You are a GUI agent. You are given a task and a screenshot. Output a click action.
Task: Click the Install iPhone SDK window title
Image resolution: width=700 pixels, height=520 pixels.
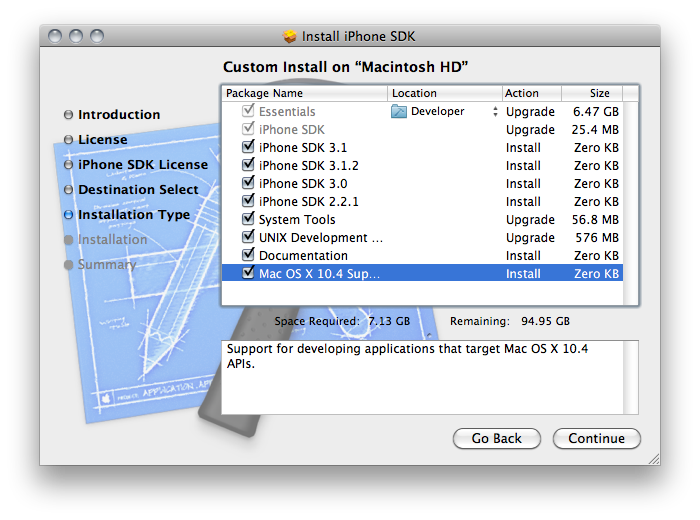tap(358, 36)
